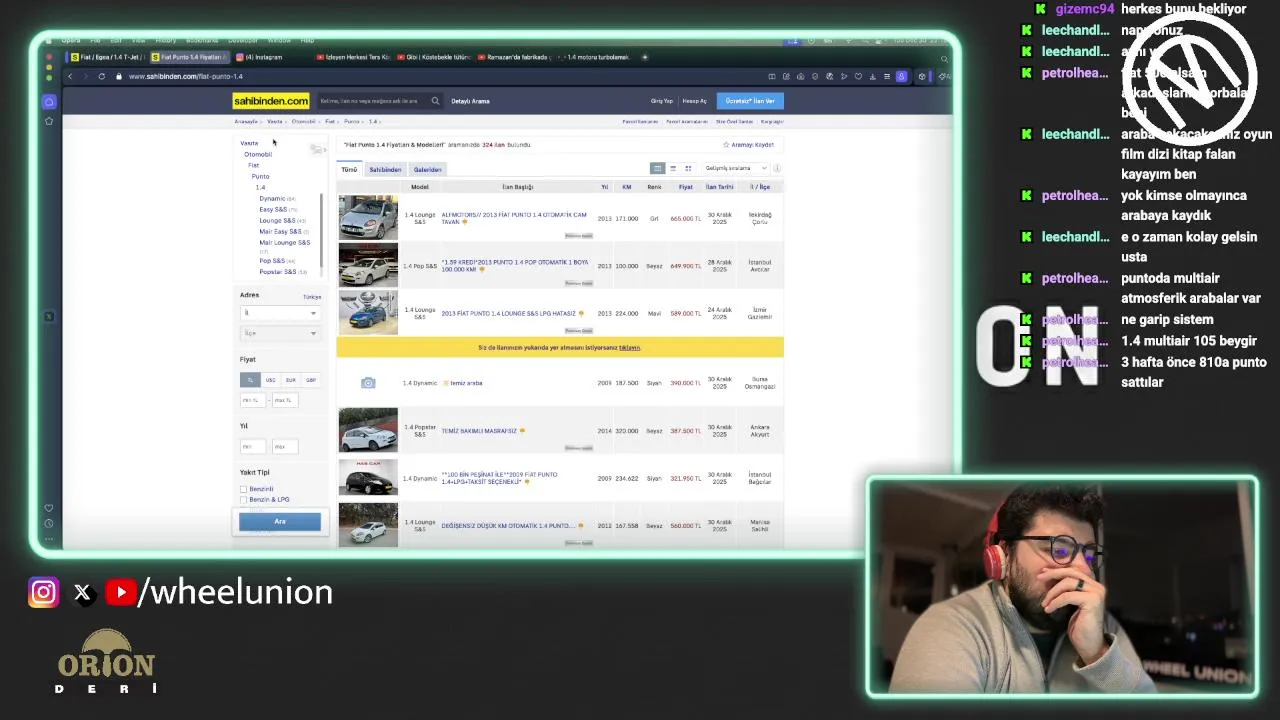Select the Sahibinden listings tab
The height and width of the screenshot is (720, 1280).
385,170
